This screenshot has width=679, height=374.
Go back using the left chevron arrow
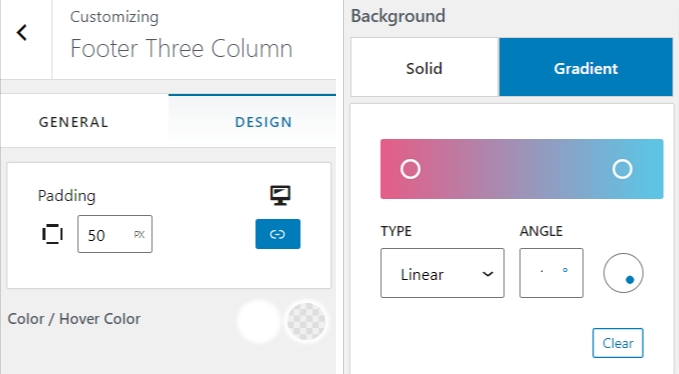point(22,32)
